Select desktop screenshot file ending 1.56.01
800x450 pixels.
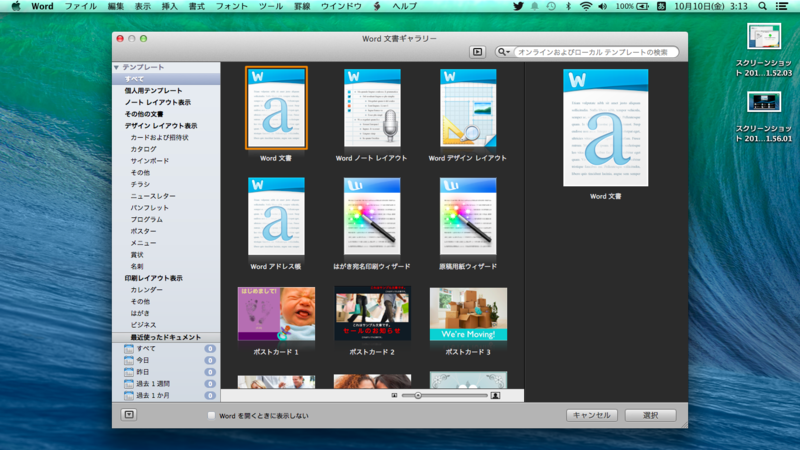pos(764,116)
